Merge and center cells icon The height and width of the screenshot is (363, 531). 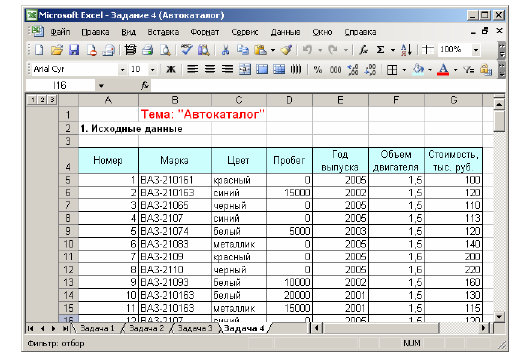(x=245, y=69)
